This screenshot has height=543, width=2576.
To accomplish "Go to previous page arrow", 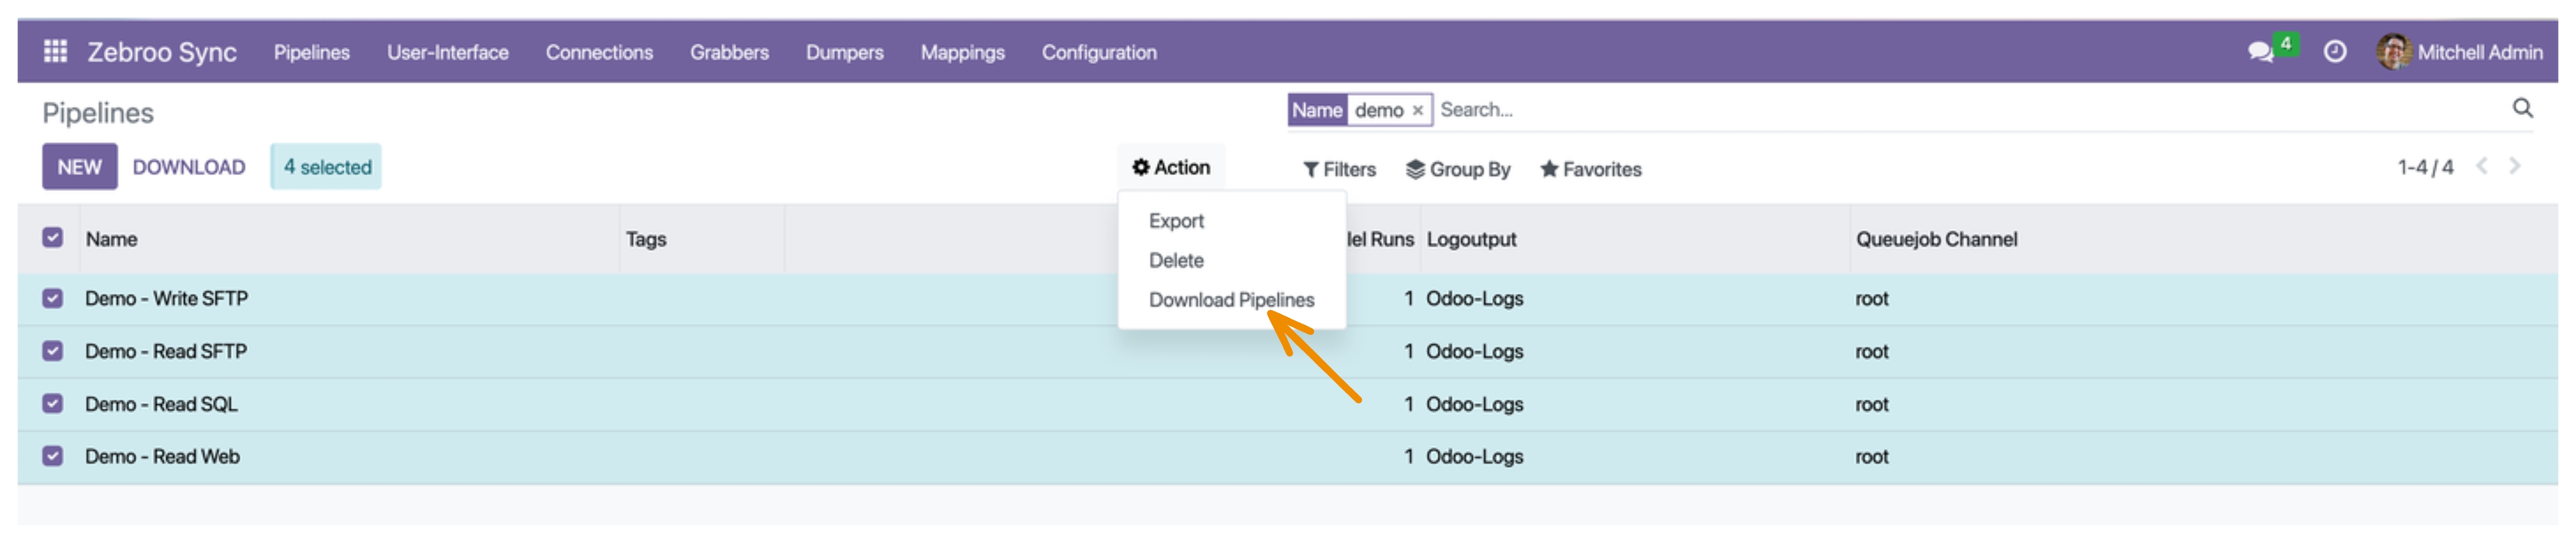I will [2481, 166].
